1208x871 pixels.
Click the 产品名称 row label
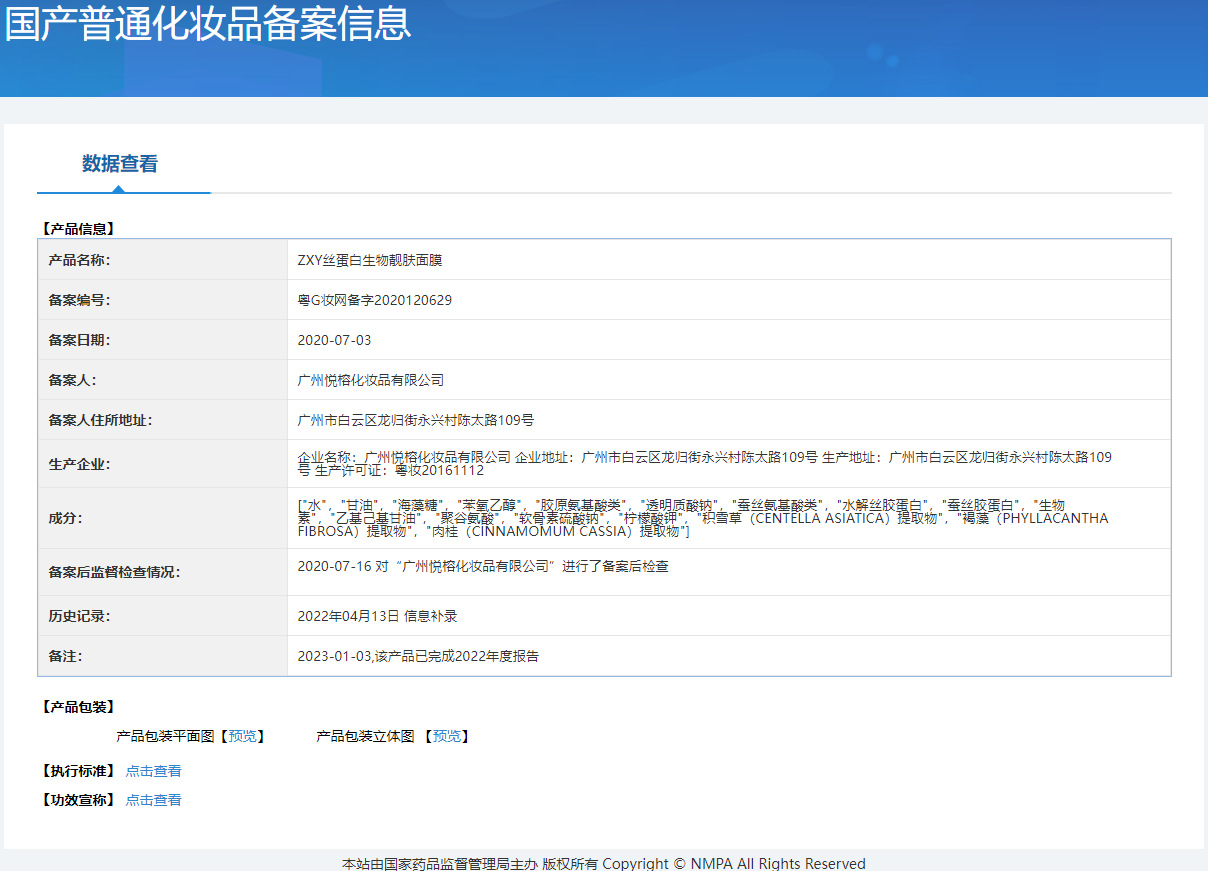click(x=79, y=260)
